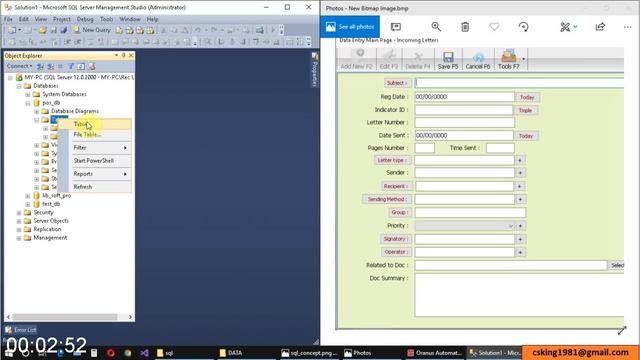Open the File menu in SSMS

(8, 19)
